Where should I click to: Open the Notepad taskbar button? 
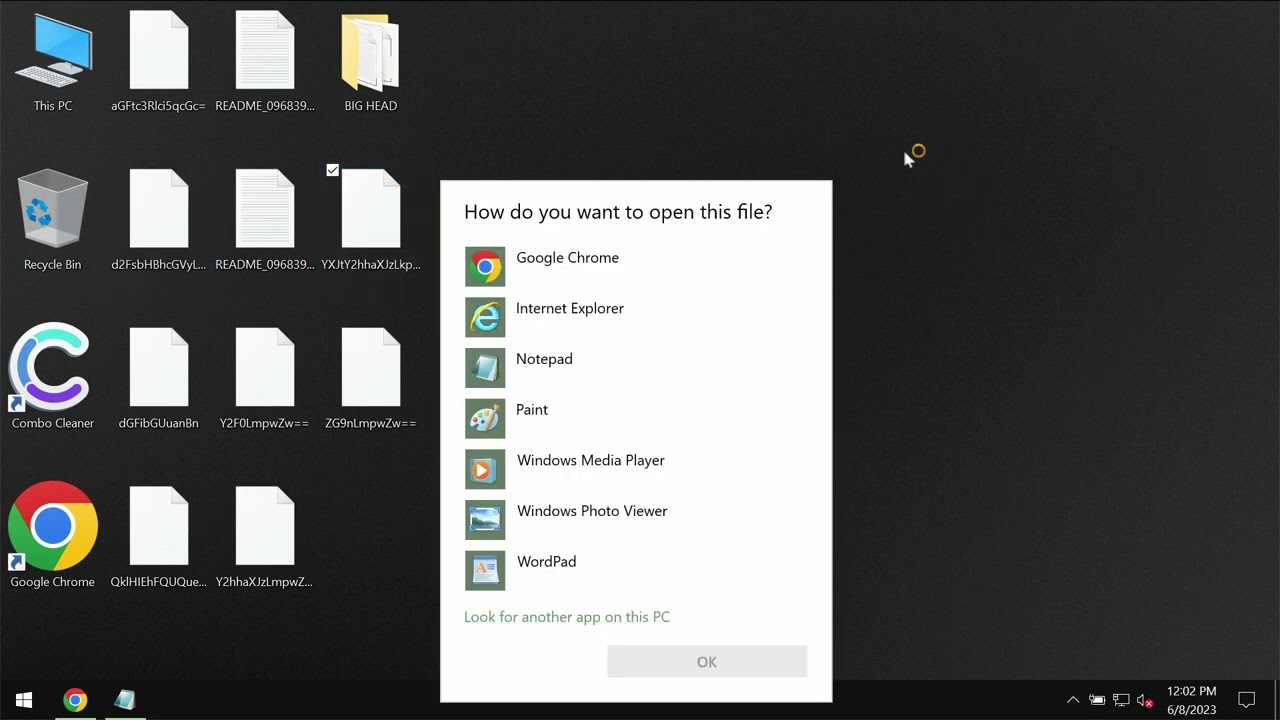(124, 700)
